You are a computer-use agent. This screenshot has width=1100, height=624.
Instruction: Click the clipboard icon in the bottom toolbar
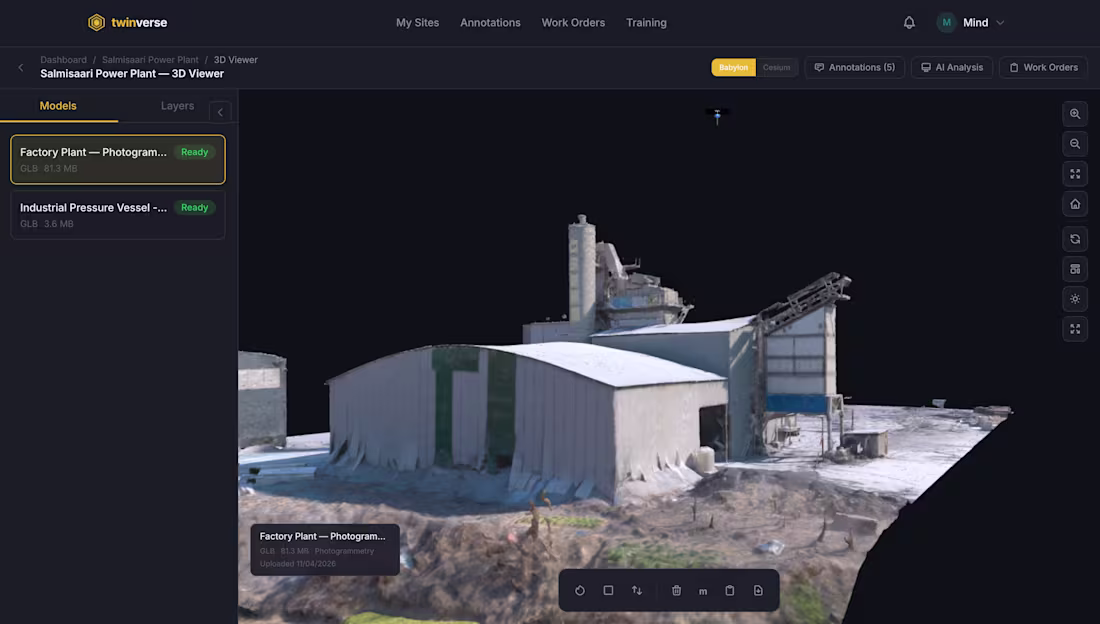(730, 590)
